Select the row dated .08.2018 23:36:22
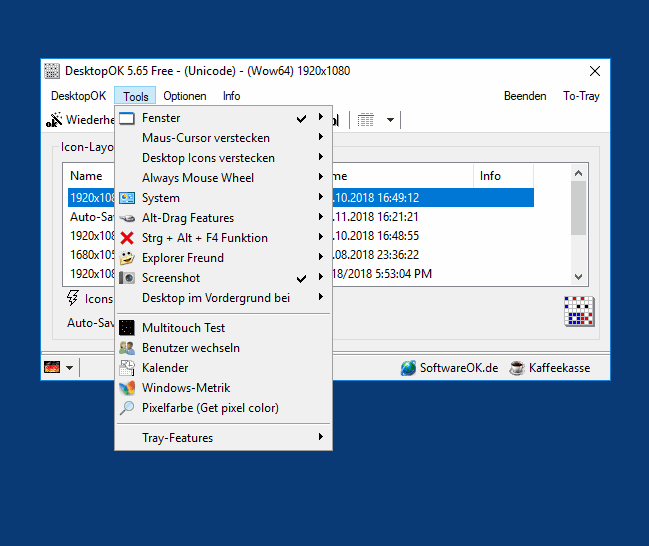 coord(300,255)
